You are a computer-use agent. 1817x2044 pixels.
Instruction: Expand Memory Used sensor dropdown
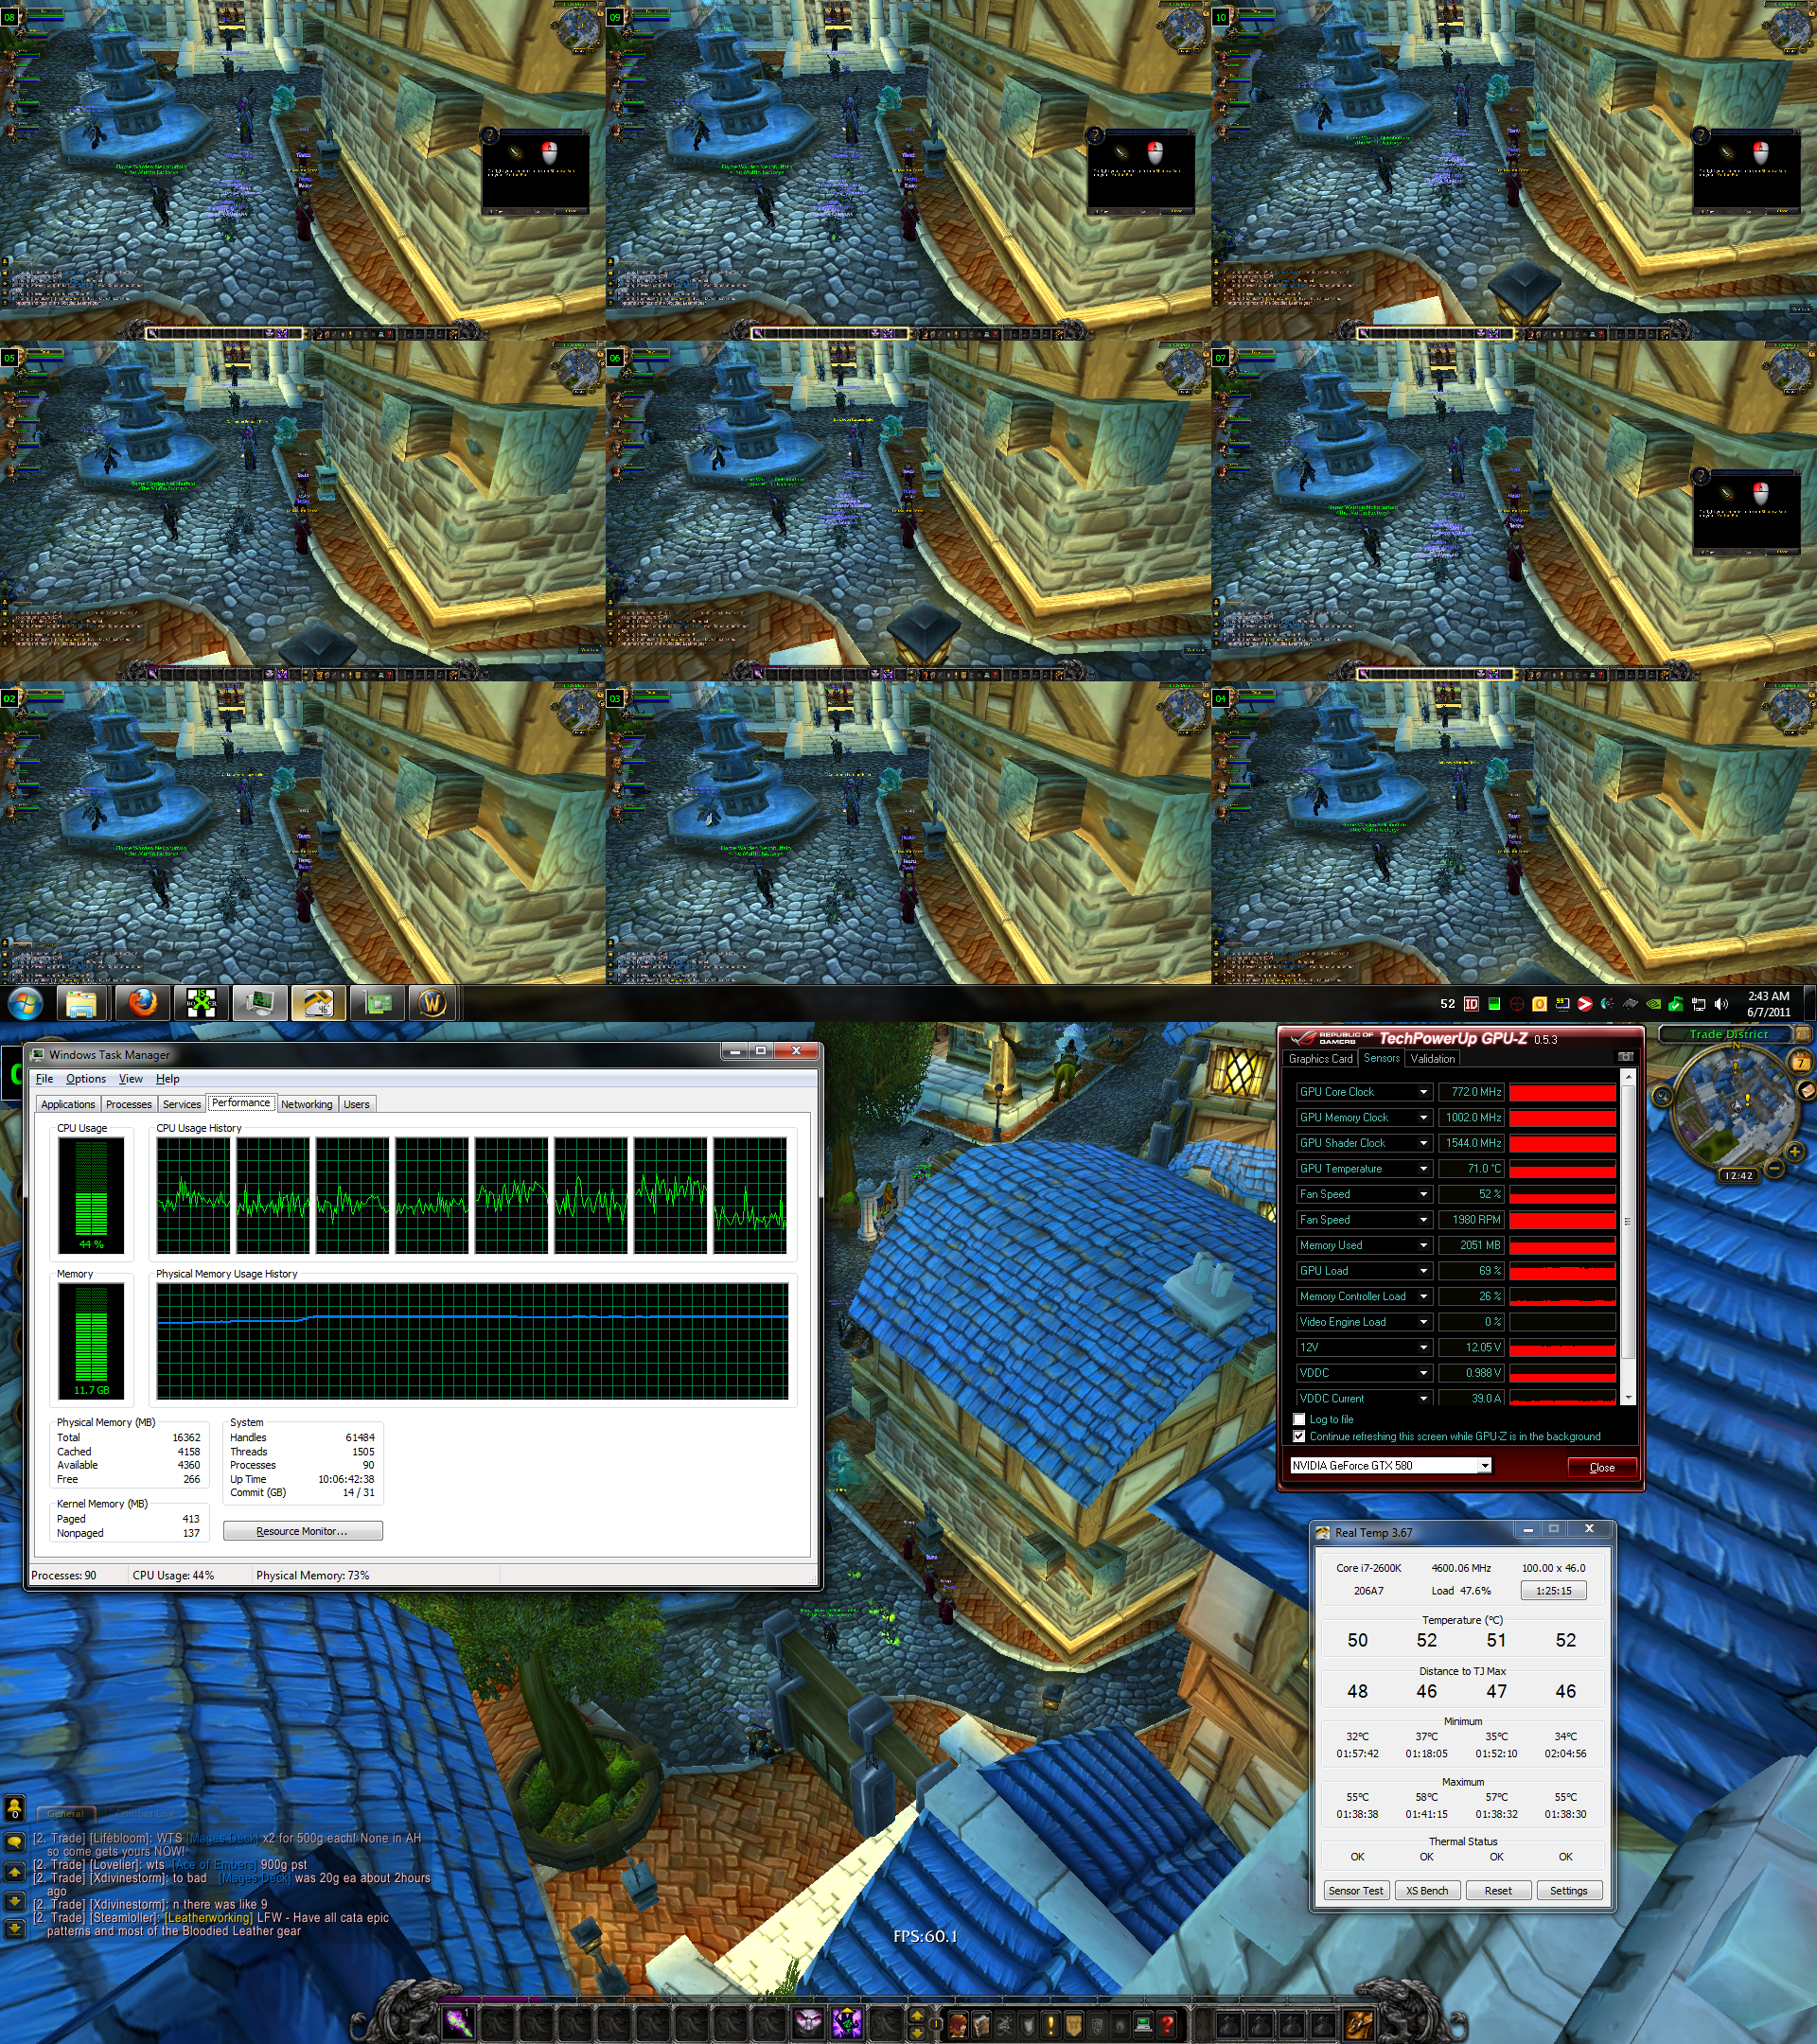click(1423, 1245)
